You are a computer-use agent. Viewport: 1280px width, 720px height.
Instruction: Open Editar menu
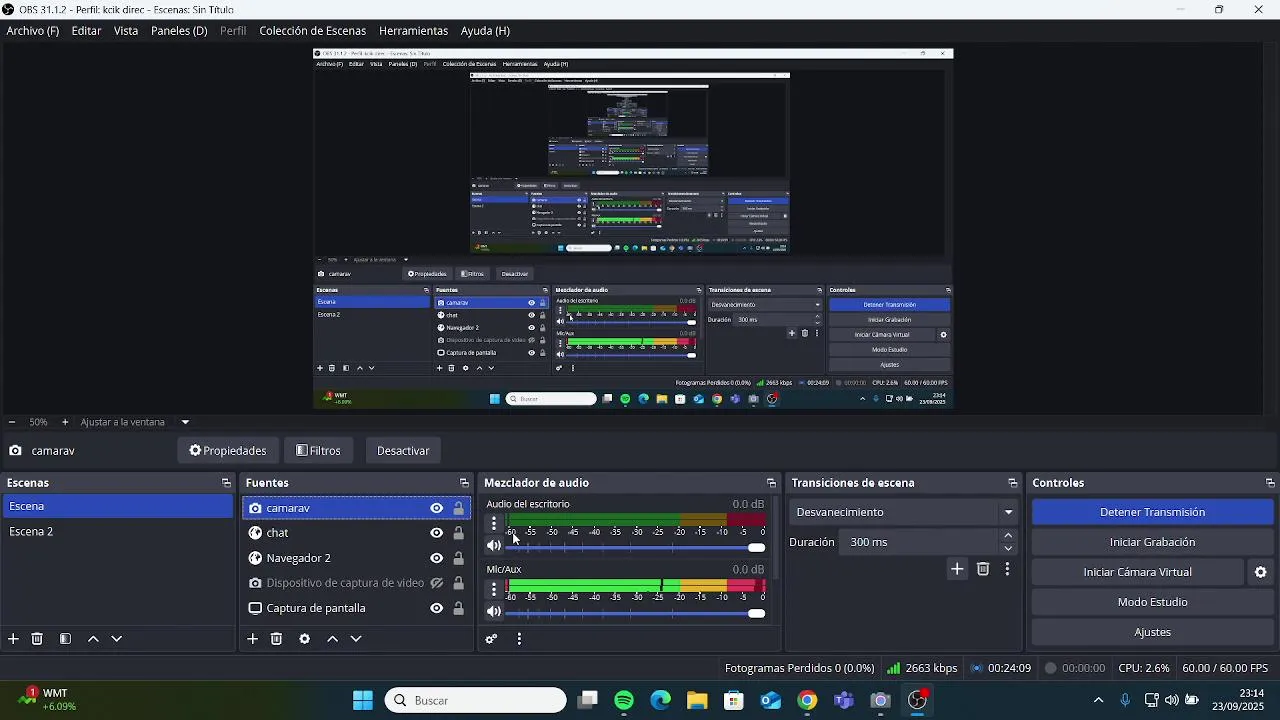tap(86, 31)
